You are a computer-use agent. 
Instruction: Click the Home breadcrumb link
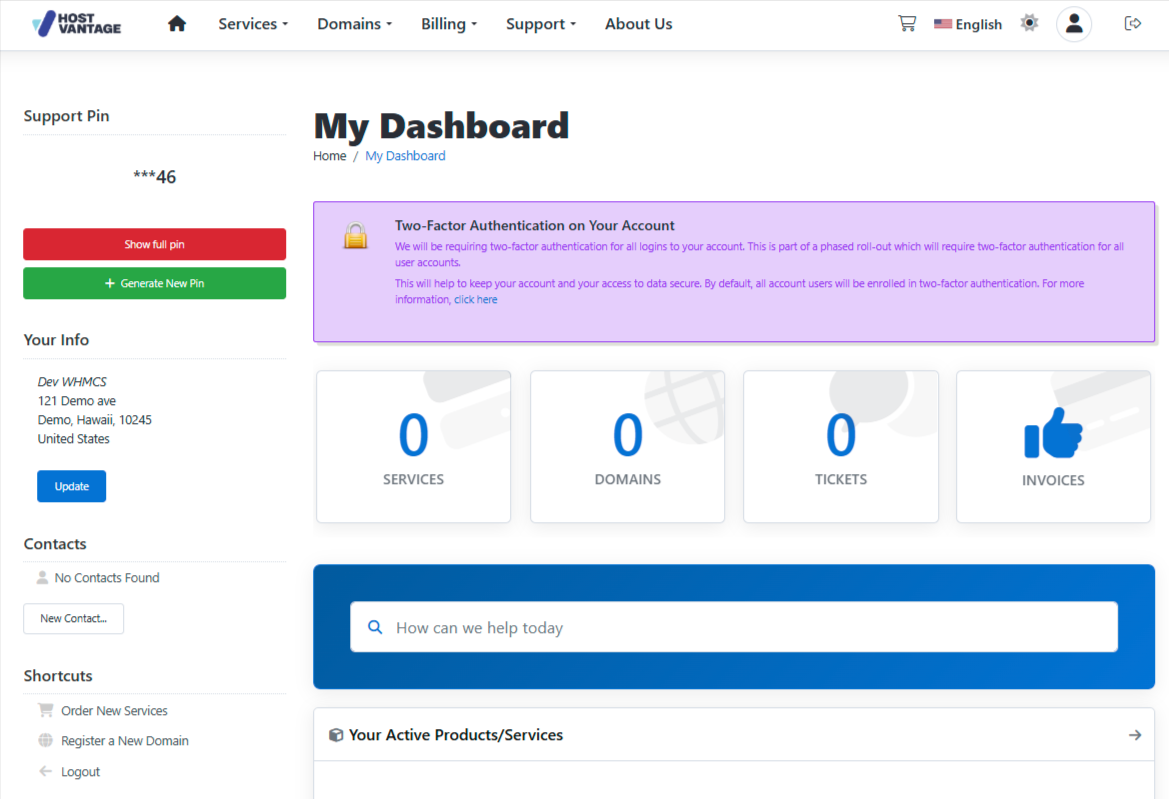(330, 156)
